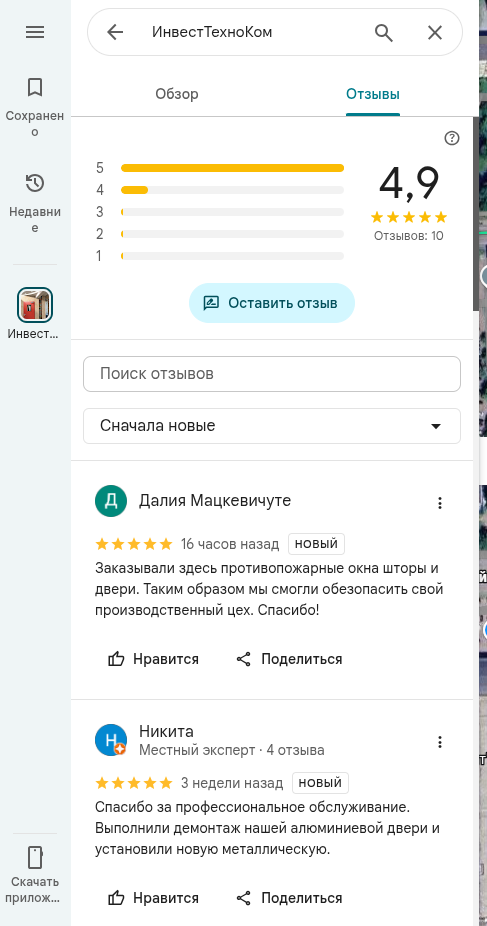This screenshot has height=926, width=487.
Task: Go back with the arrow in search box
Action: coord(115,32)
